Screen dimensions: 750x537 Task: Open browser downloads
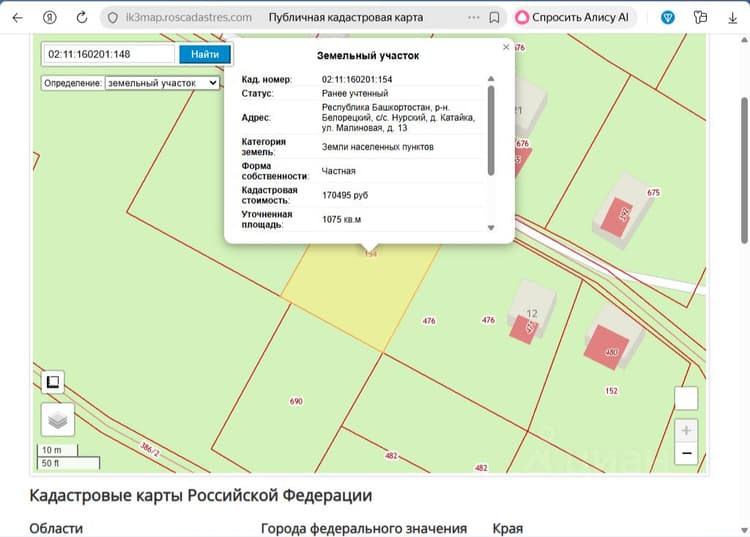click(x=732, y=18)
